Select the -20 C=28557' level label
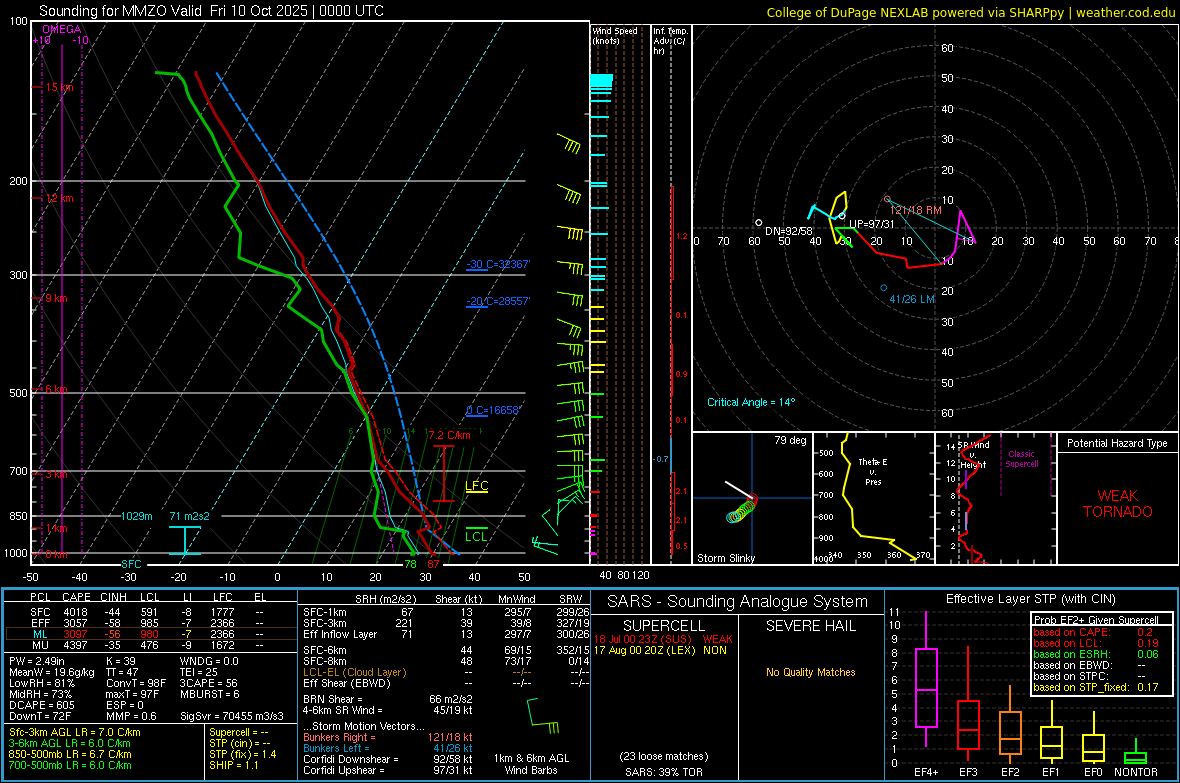1180x783 pixels. pyautogui.click(x=498, y=301)
